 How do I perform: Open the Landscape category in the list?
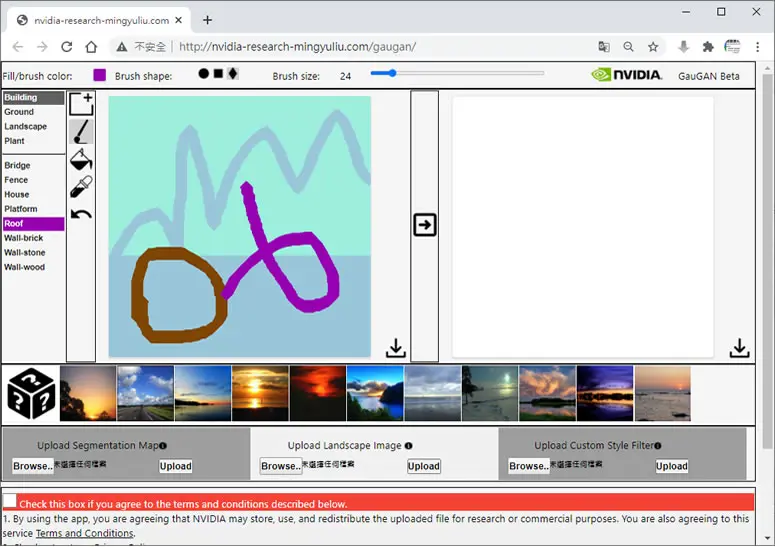click(x=26, y=126)
